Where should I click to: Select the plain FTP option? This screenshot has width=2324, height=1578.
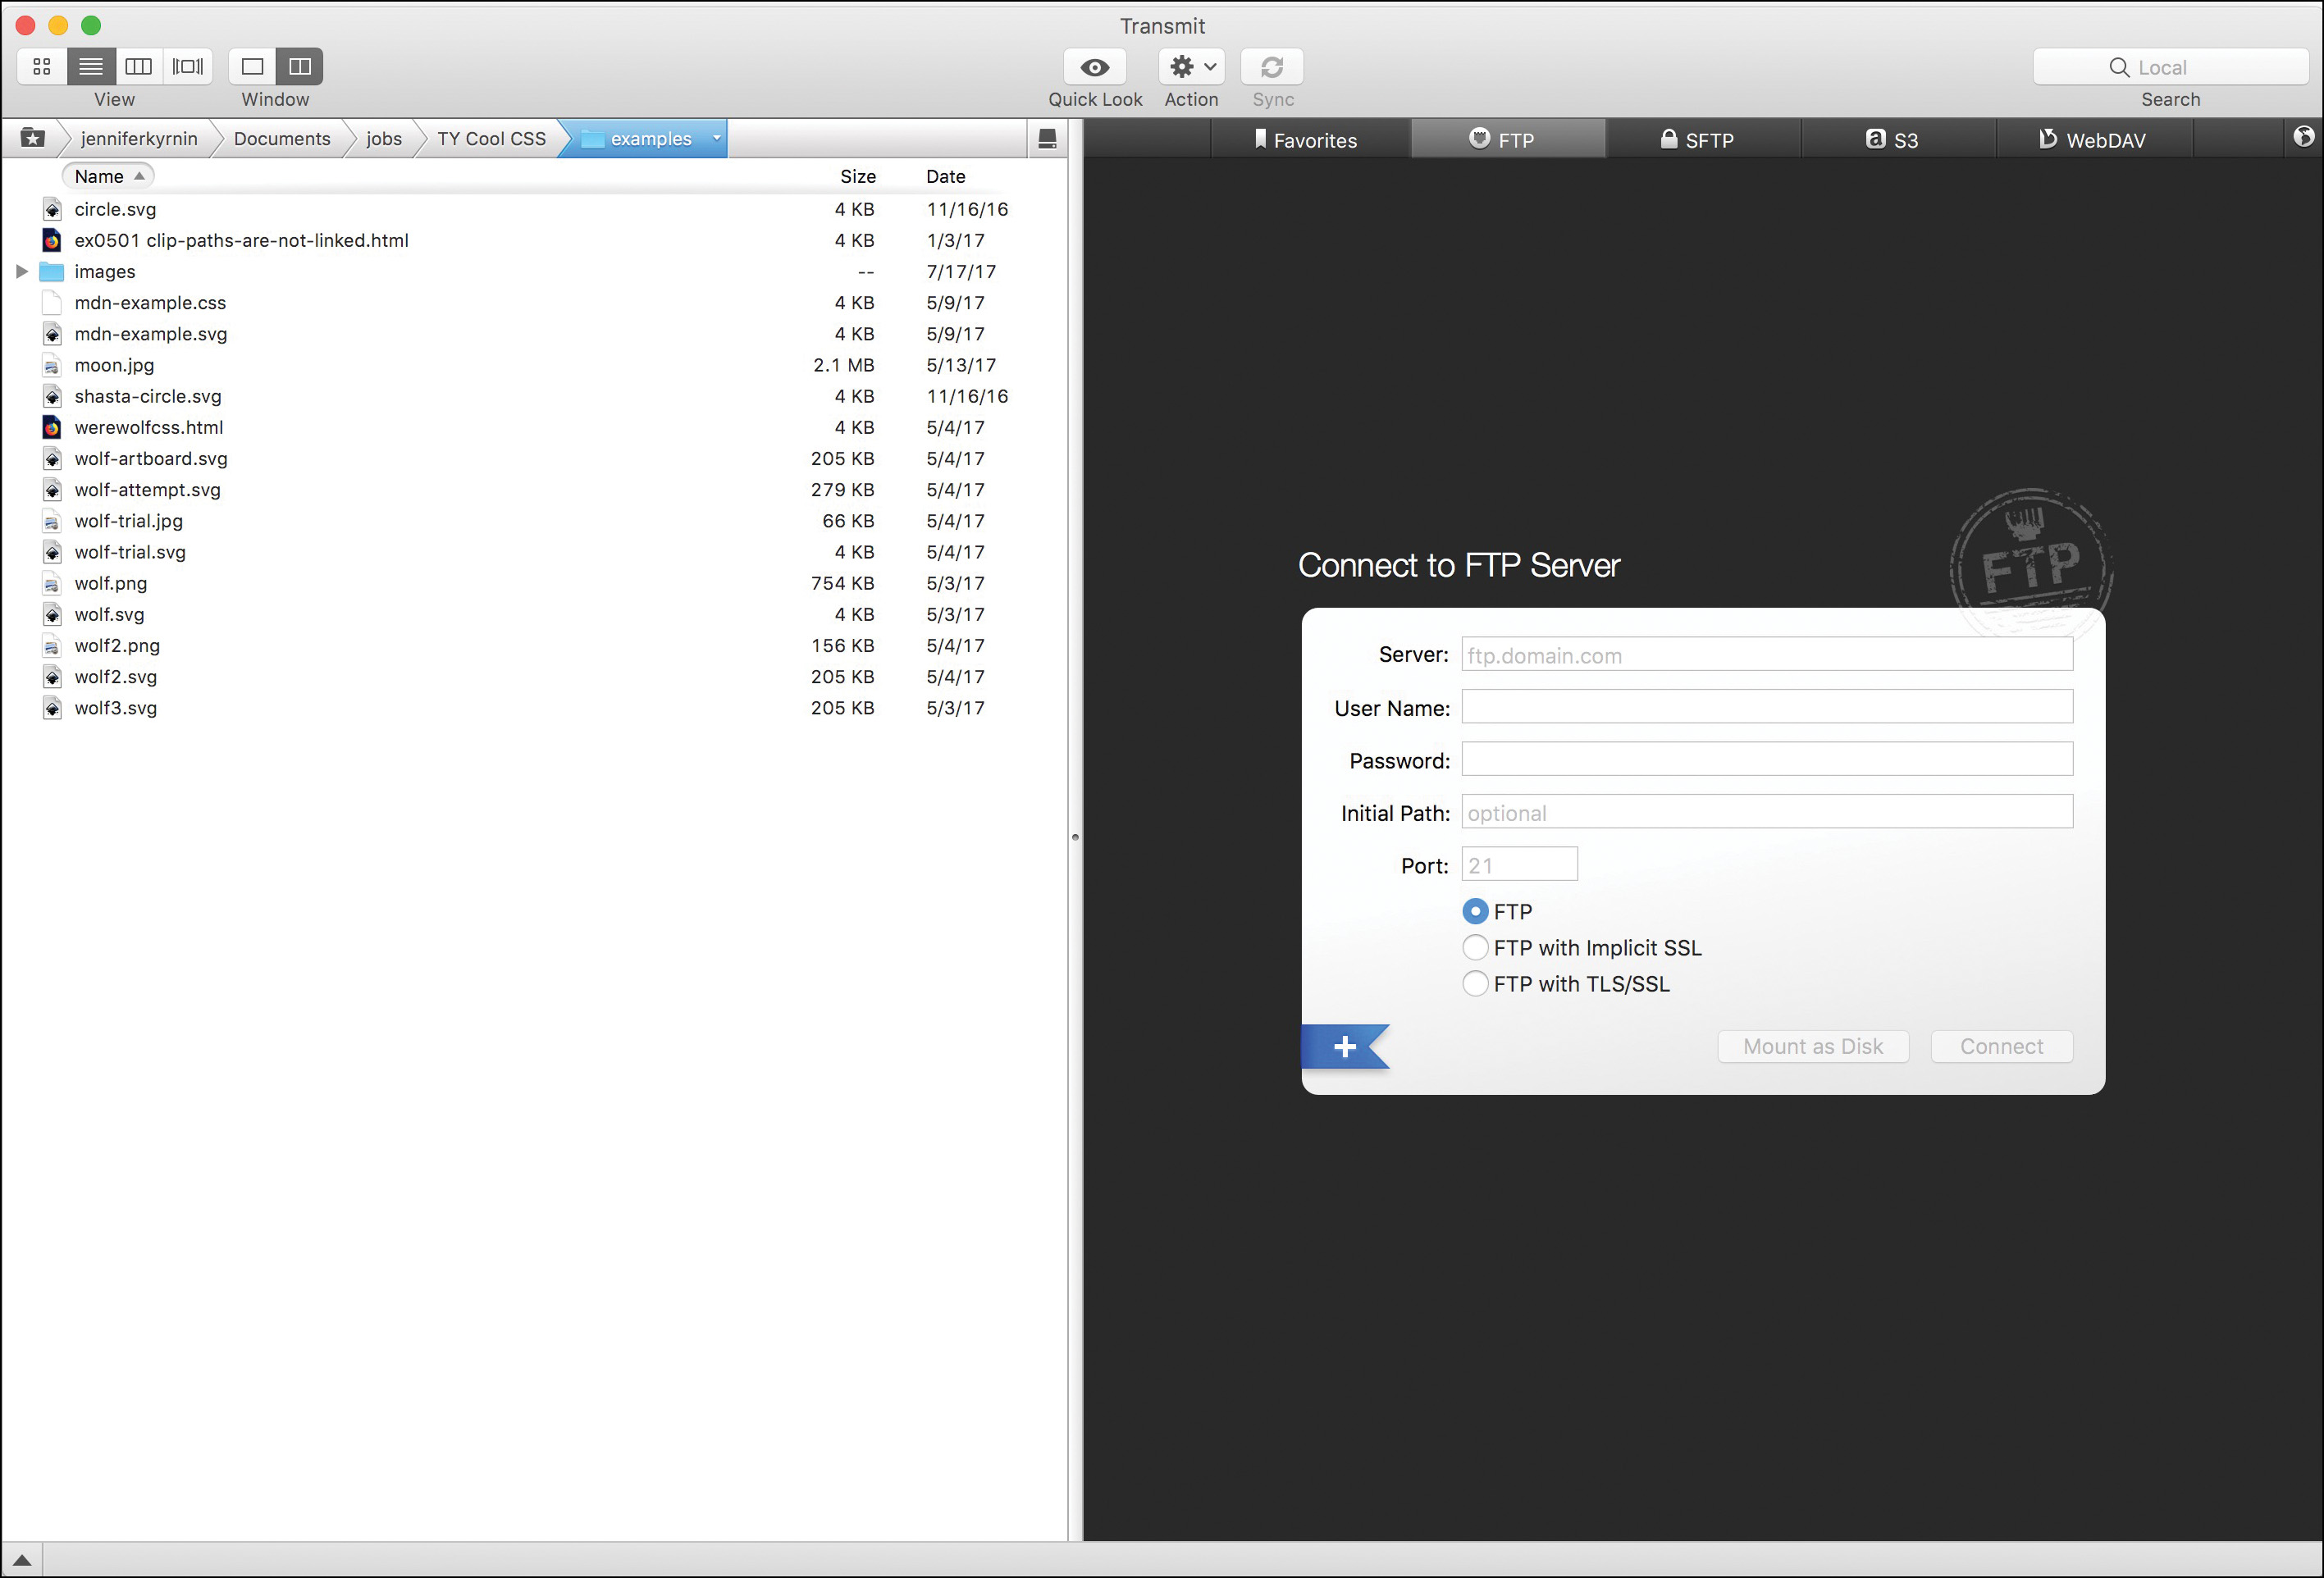click(x=1475, y=911)
